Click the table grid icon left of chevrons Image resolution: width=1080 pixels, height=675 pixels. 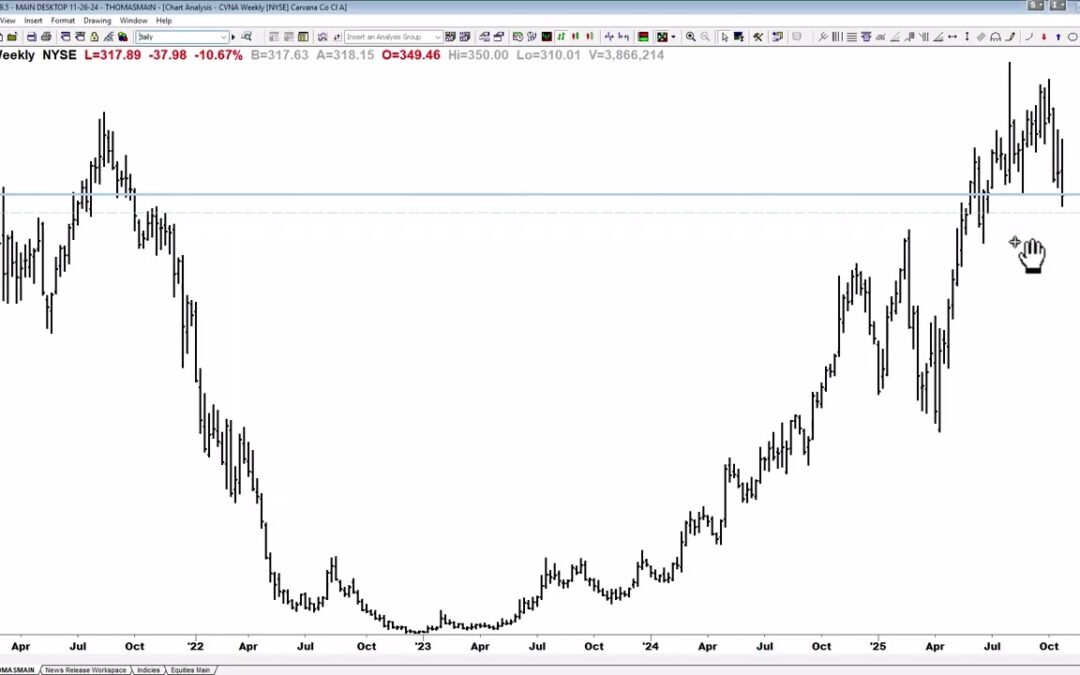pos(303,37)
